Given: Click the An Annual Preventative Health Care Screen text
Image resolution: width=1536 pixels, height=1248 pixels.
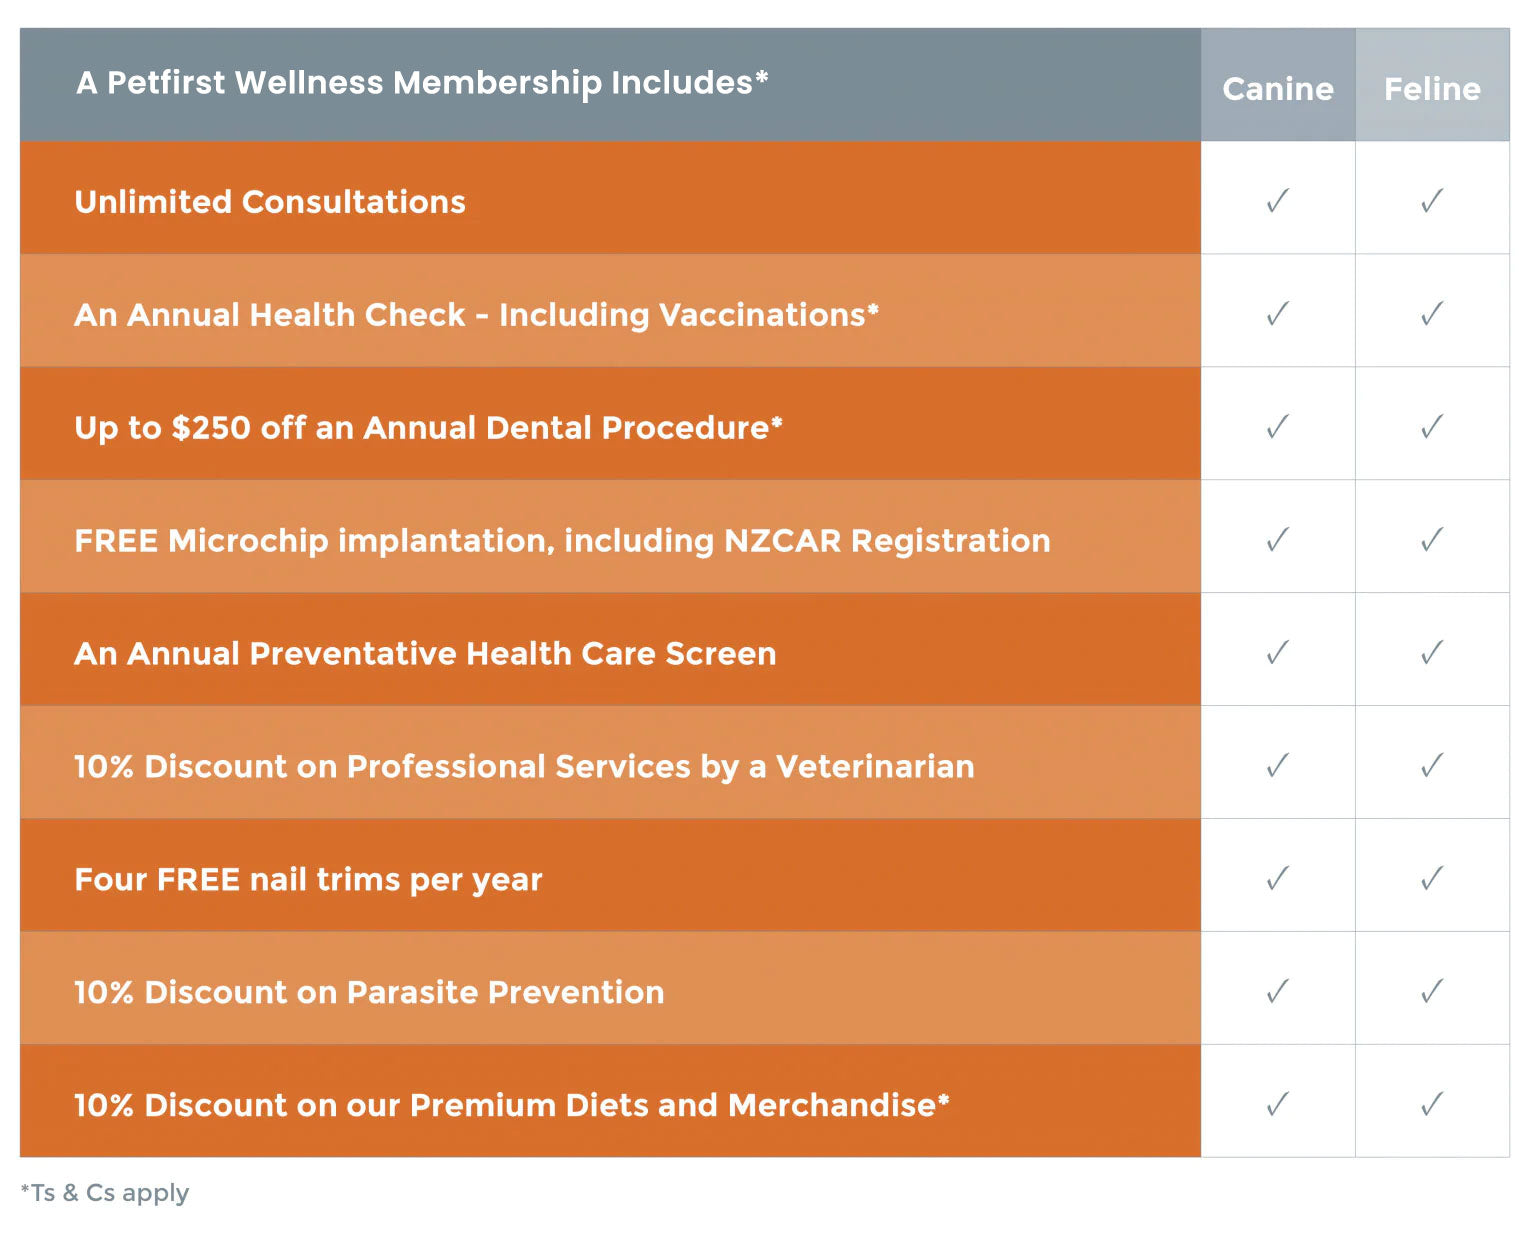Looking at the screenshot, I should (x=425, y=654).
